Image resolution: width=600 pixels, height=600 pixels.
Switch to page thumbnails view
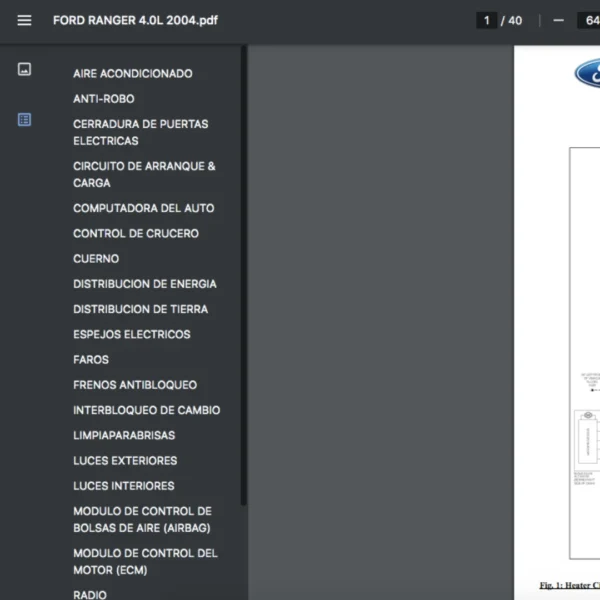point(24,69)
